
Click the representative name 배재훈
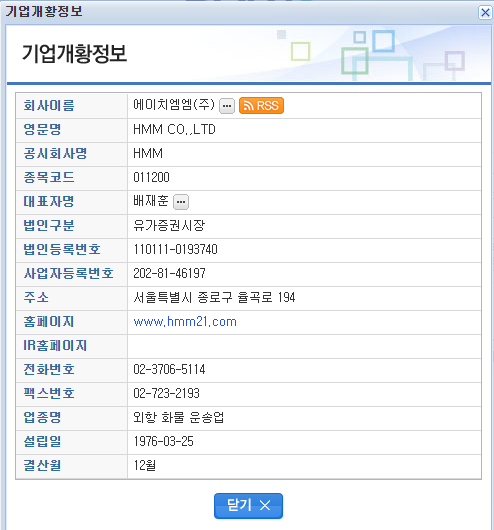150,201
